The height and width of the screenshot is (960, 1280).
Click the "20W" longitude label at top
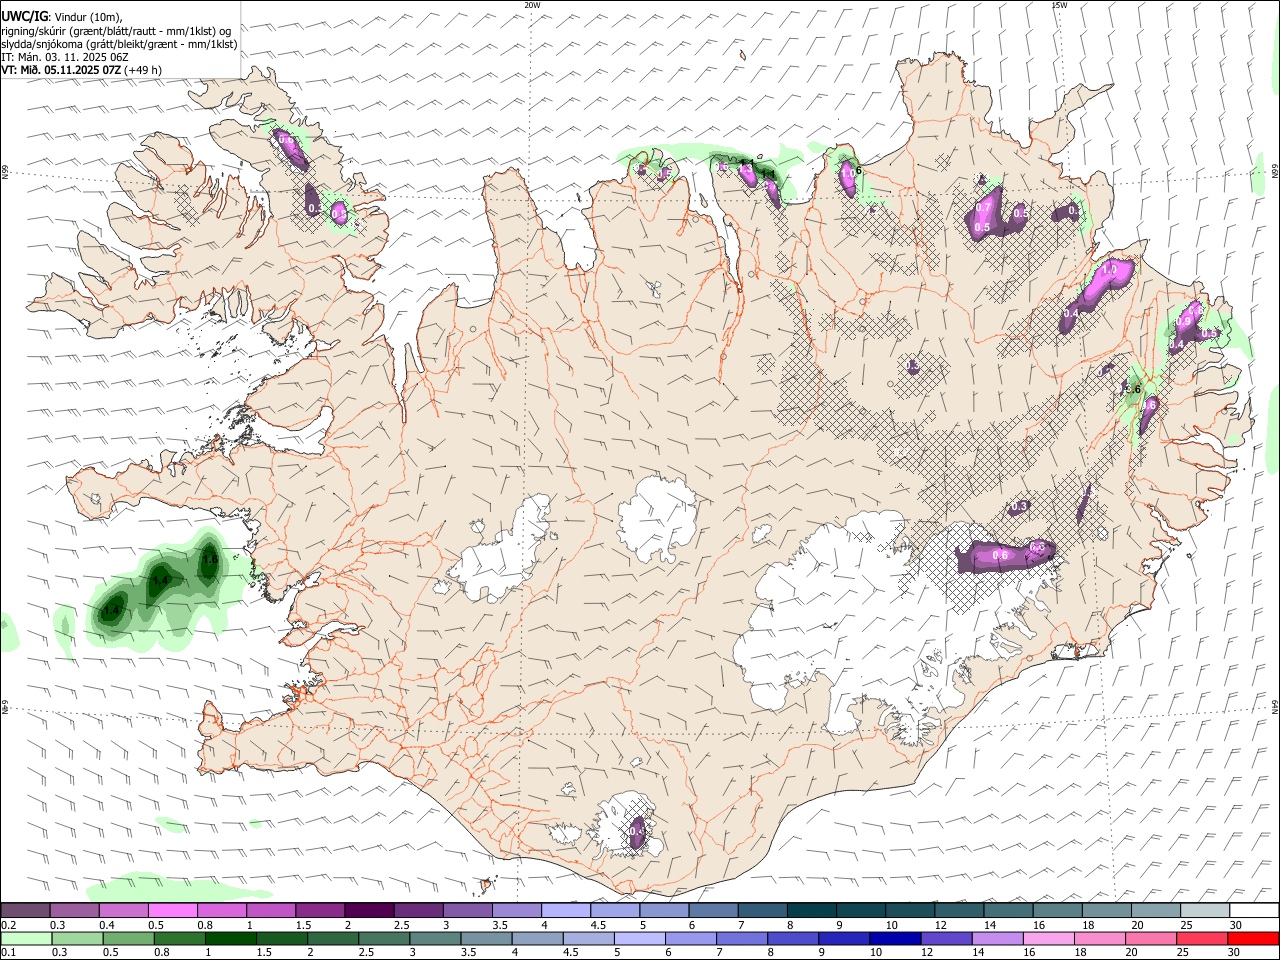(x=532, y=5)
